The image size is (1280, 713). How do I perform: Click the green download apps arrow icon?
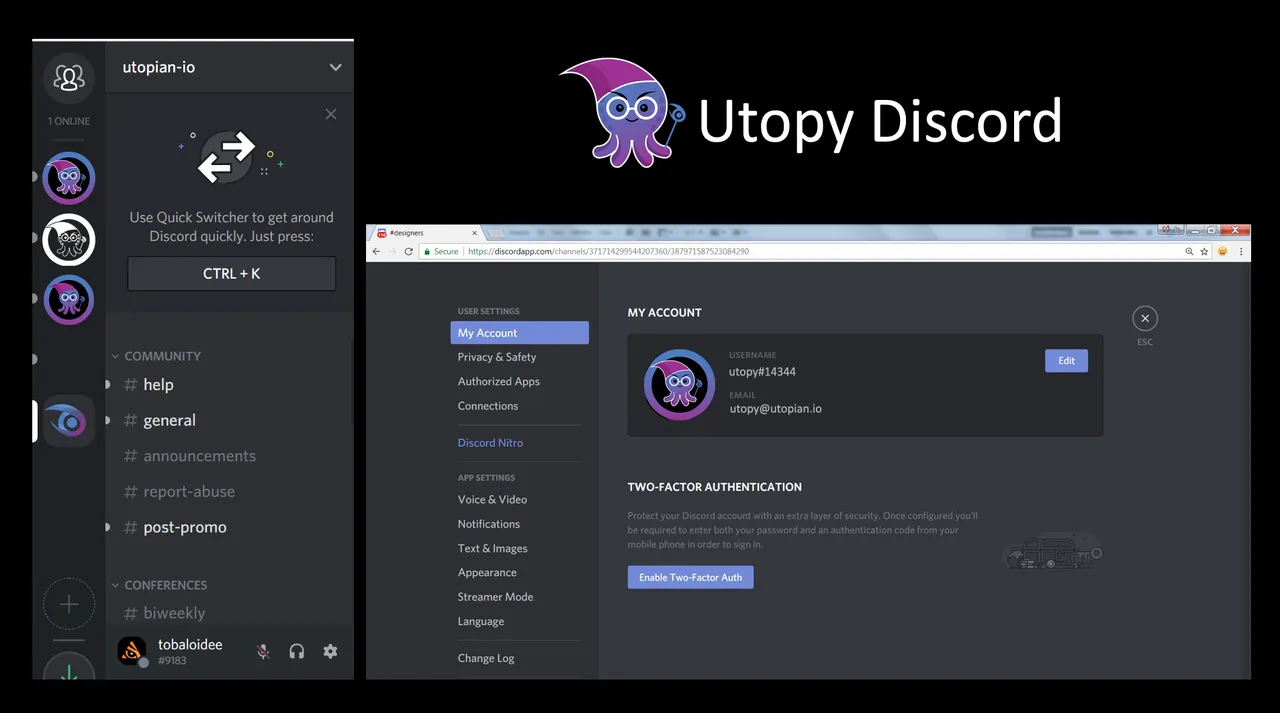tap(69, 667)
